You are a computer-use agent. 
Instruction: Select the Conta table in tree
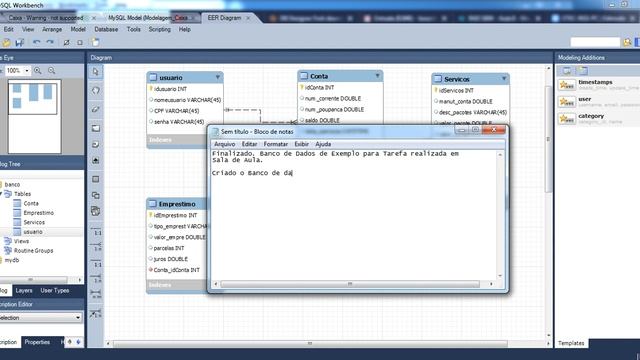pyautogui.click(x=31, y=203)
